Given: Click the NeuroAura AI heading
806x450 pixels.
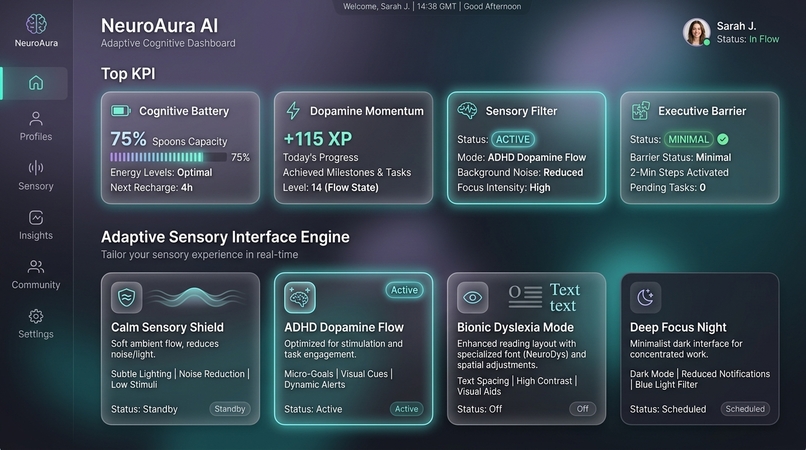Looking at the screenshot, I should [159, 25].
